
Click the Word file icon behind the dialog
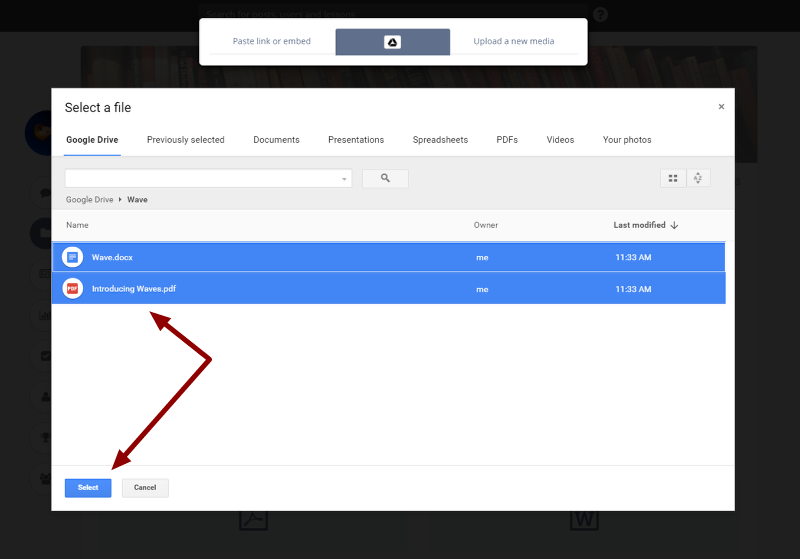pos(584,520)
